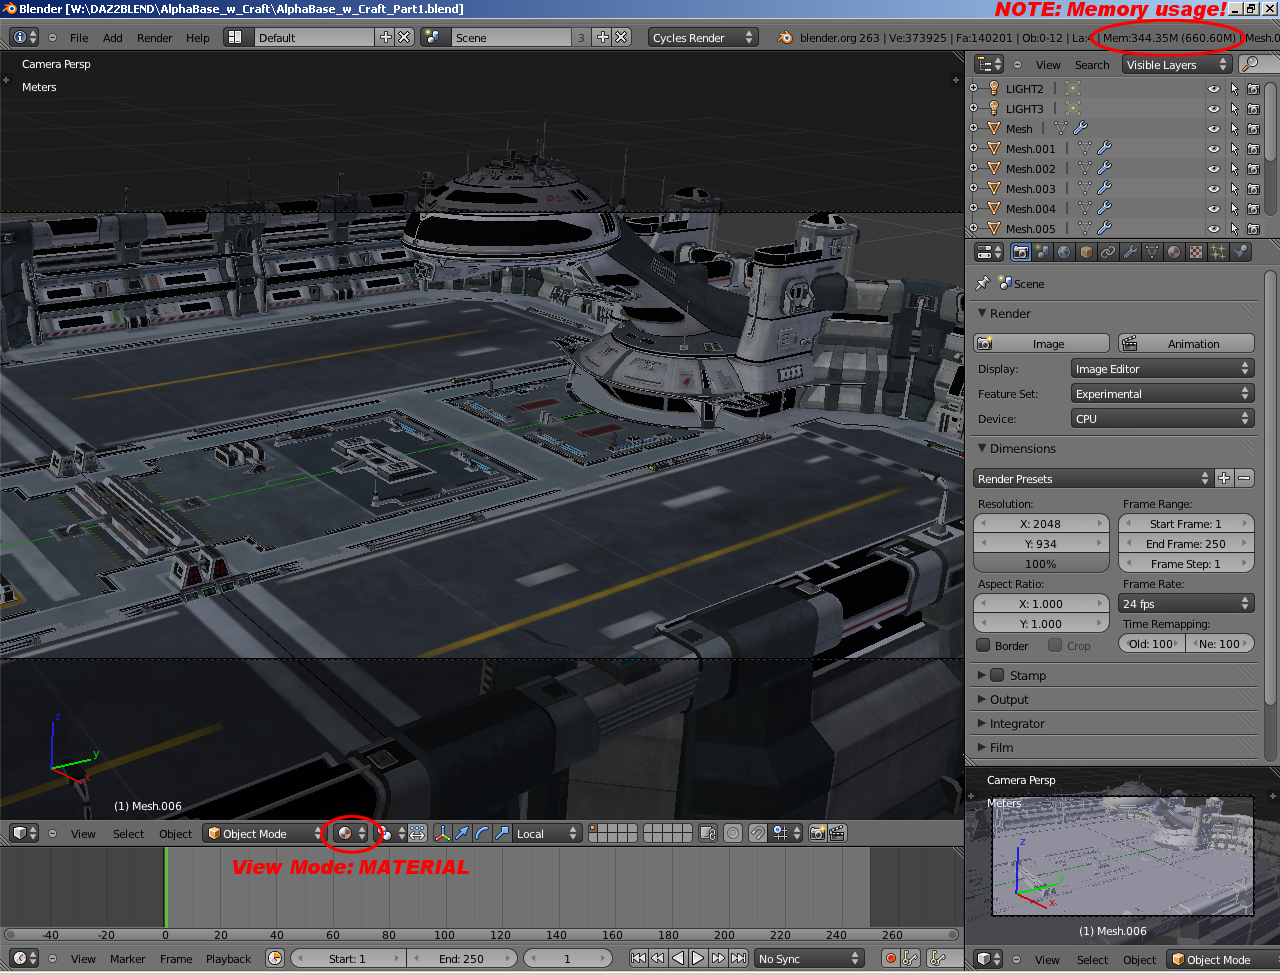Click the End Frame 250 field
The width and height of the screenshot is (1280, 975).
pyautogui.click(x=1185, y=544)
